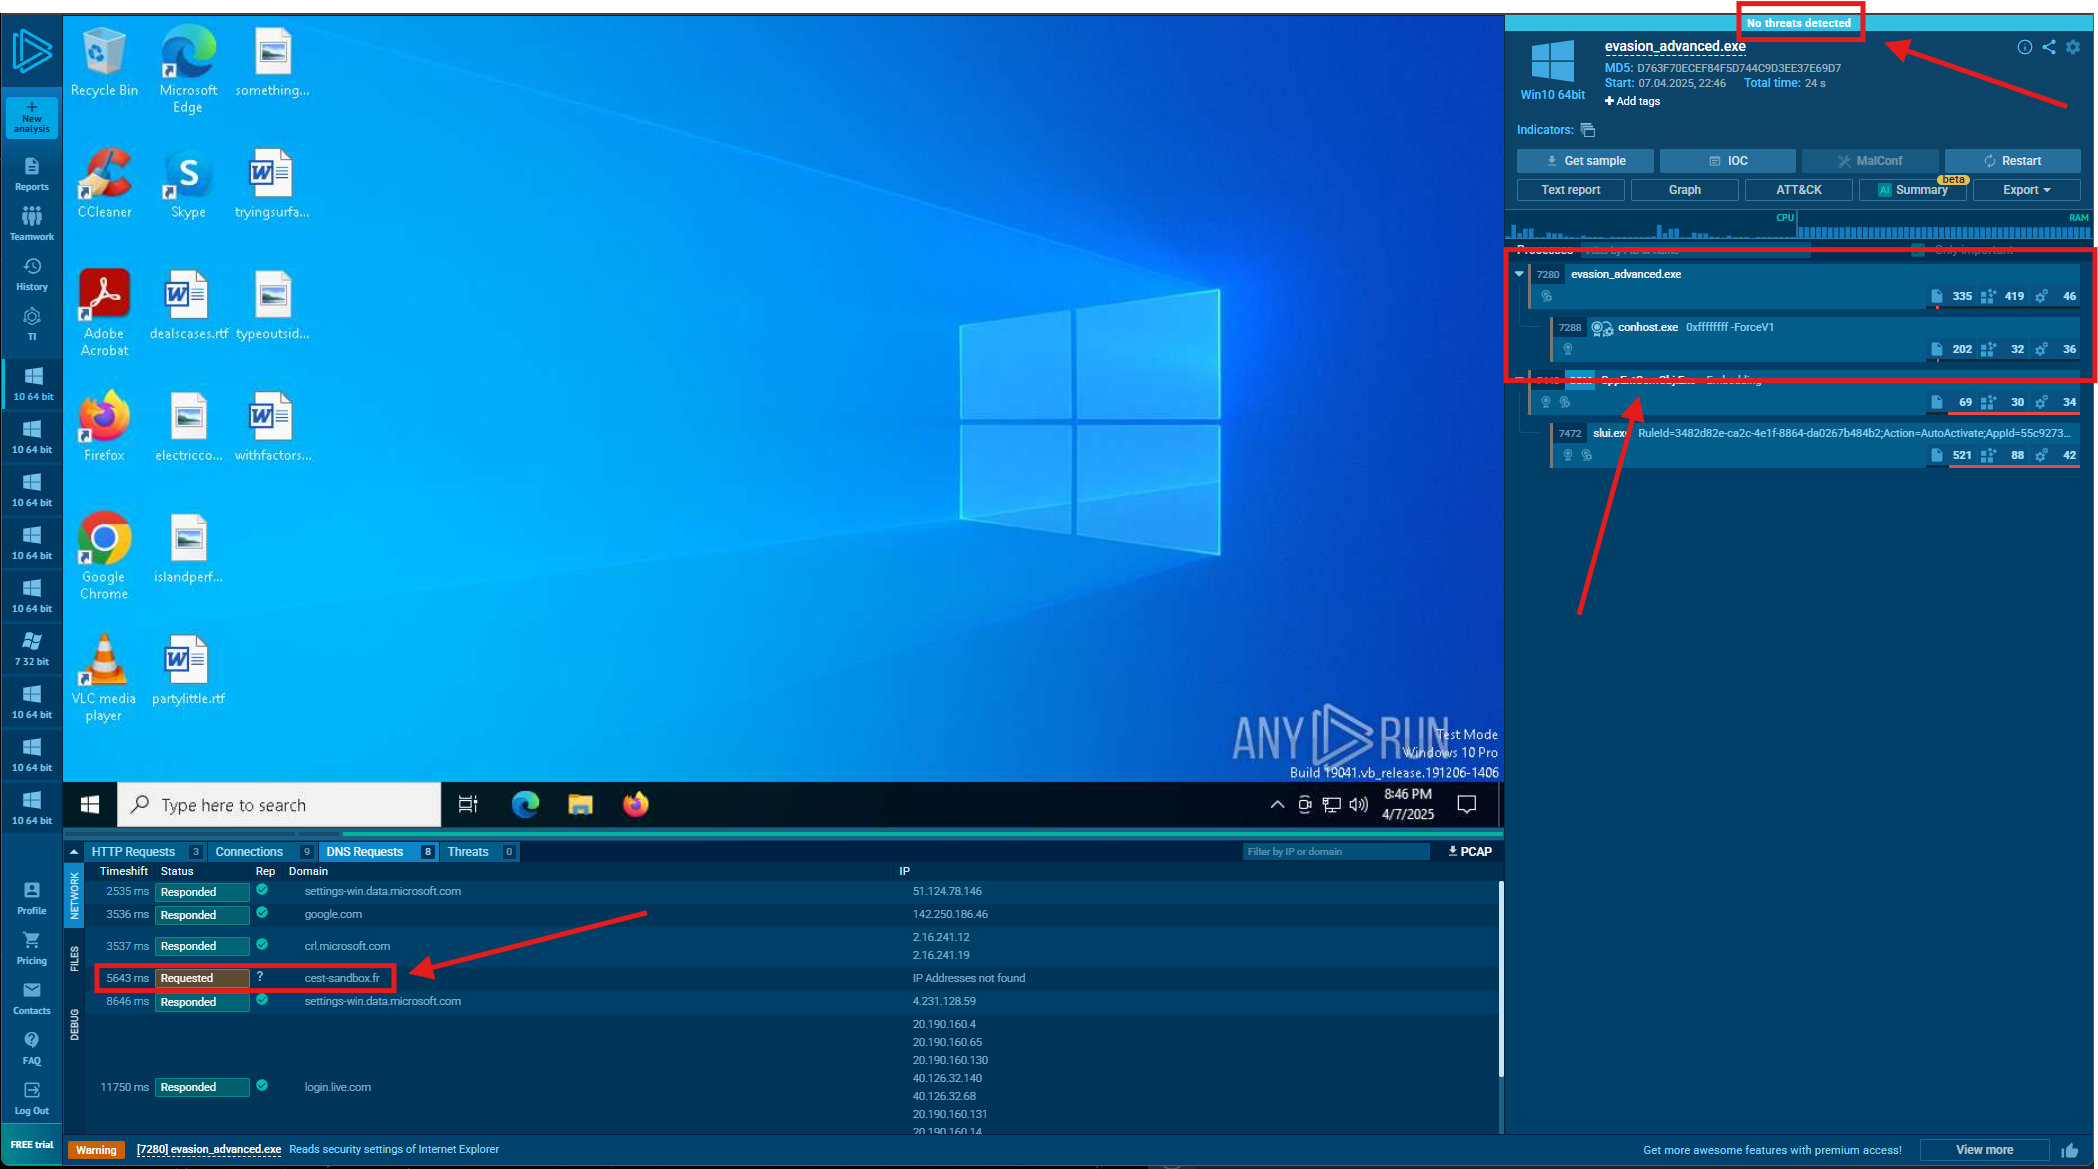Open the Teamwork sidebar section
2098x1169 pixels.
pos(32,224)
